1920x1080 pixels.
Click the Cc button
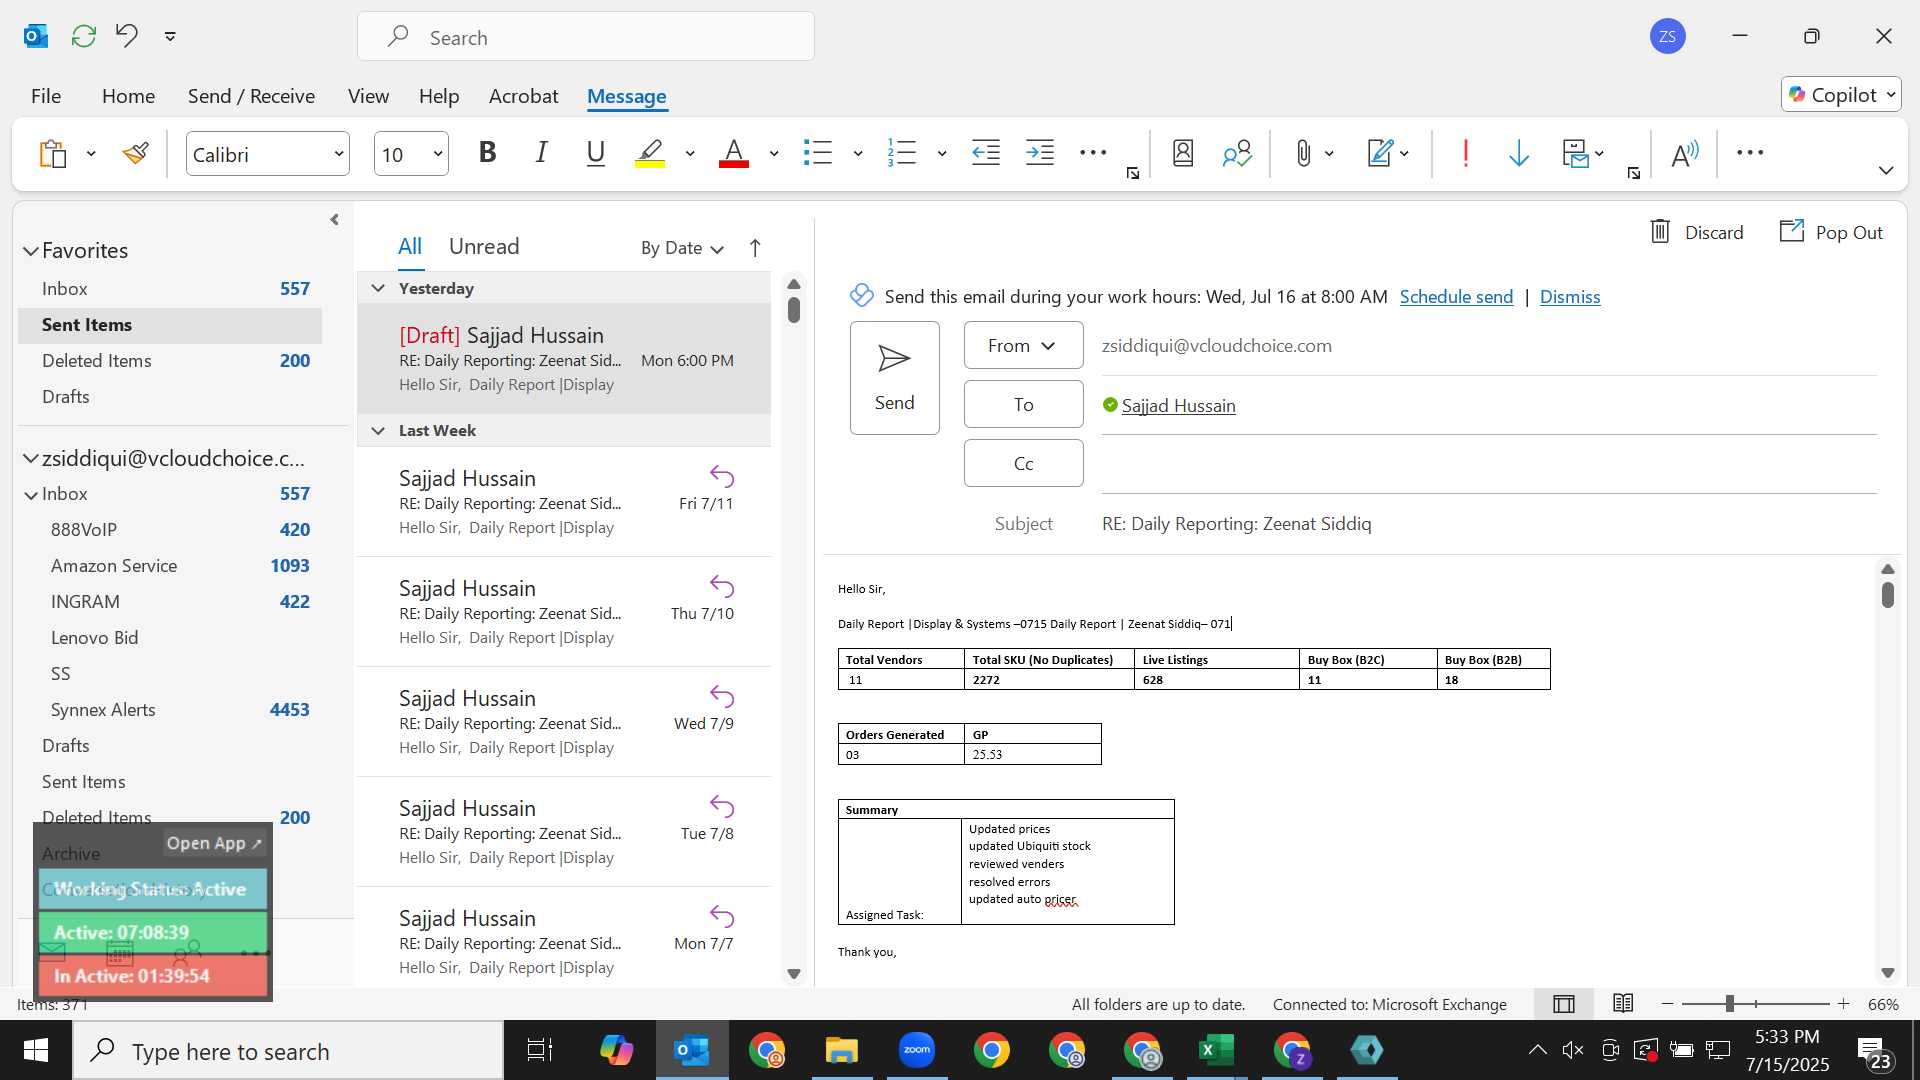[1023, 463]
